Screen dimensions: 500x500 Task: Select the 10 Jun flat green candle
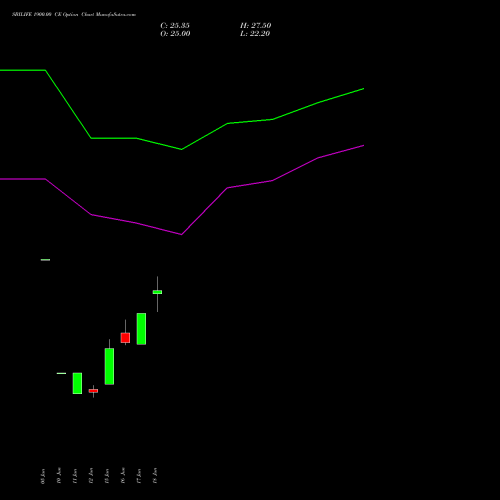pyautogui.click(x=61, y=373)
